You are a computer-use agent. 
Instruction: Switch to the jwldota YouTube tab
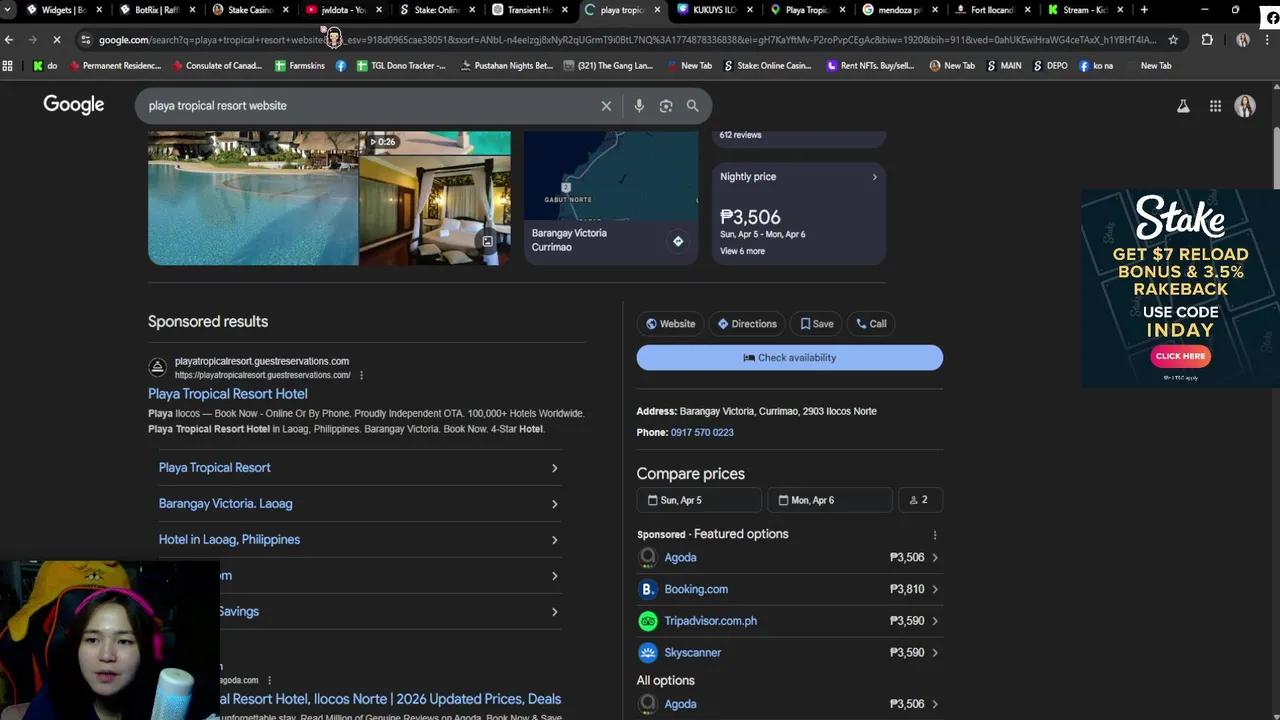[344, 10]
